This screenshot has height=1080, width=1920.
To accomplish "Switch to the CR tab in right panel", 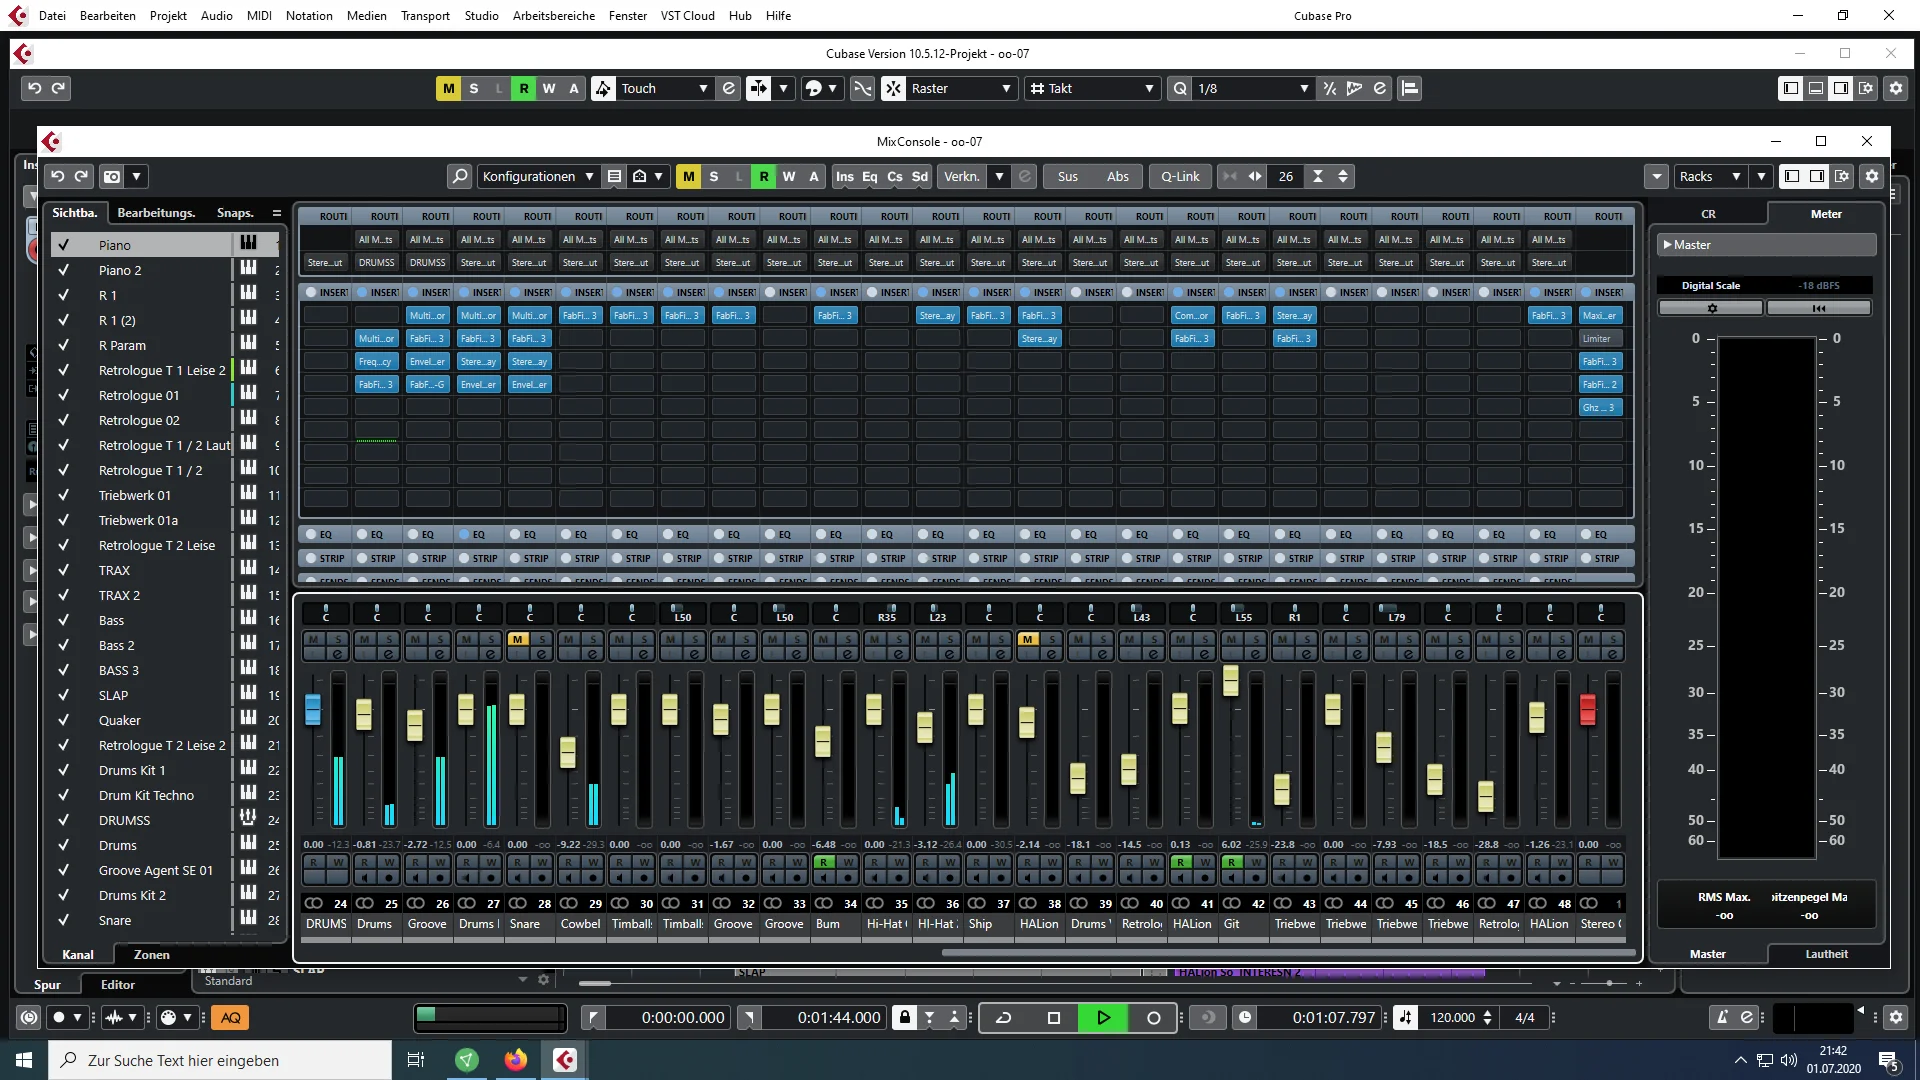I will point(1708,214).
